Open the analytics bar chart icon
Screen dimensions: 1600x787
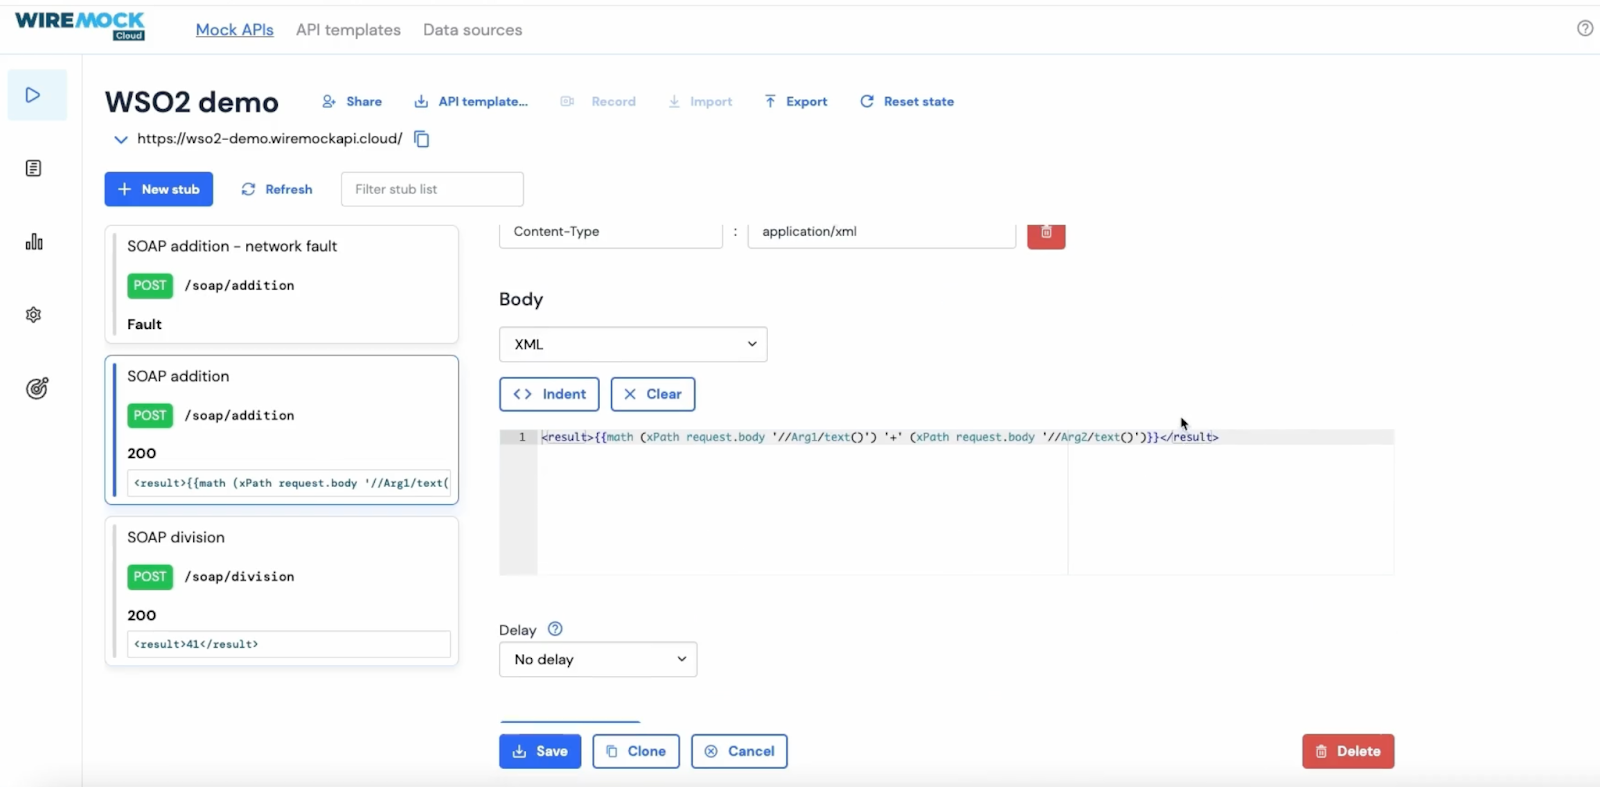pyautogui.click(x=34, y=242)
